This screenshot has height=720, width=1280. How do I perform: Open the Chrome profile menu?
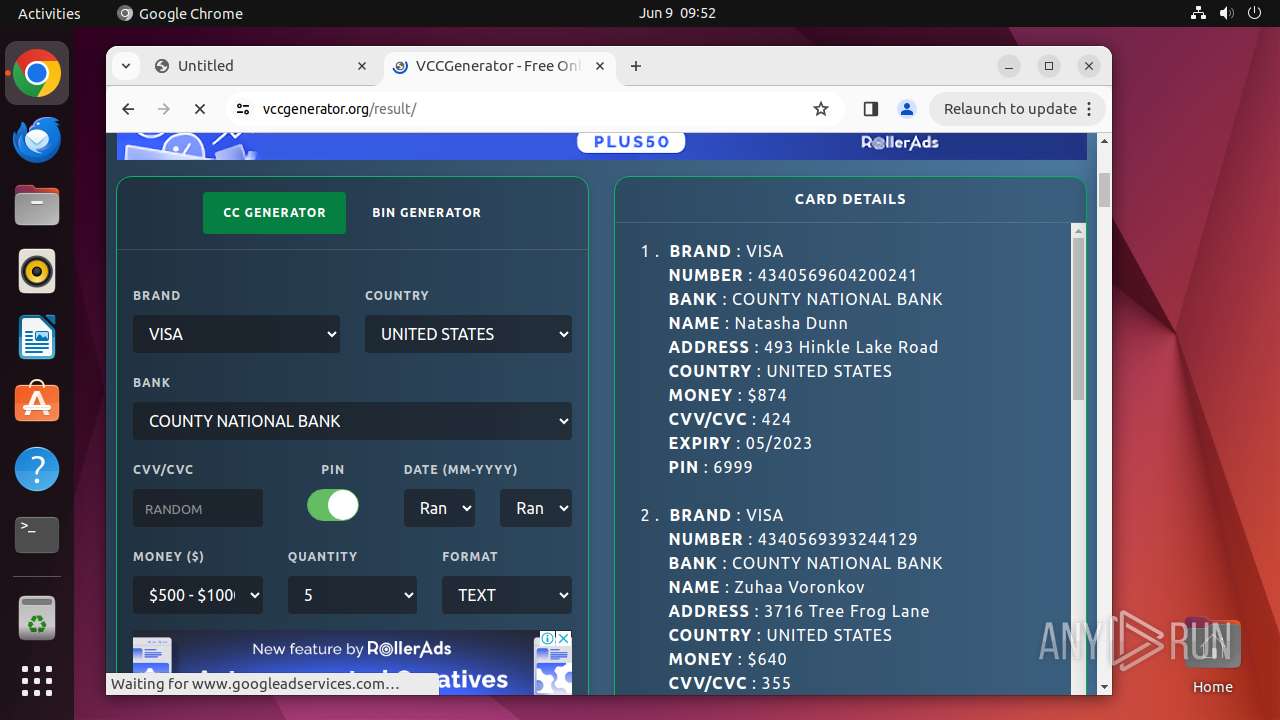tap(907, 109)
